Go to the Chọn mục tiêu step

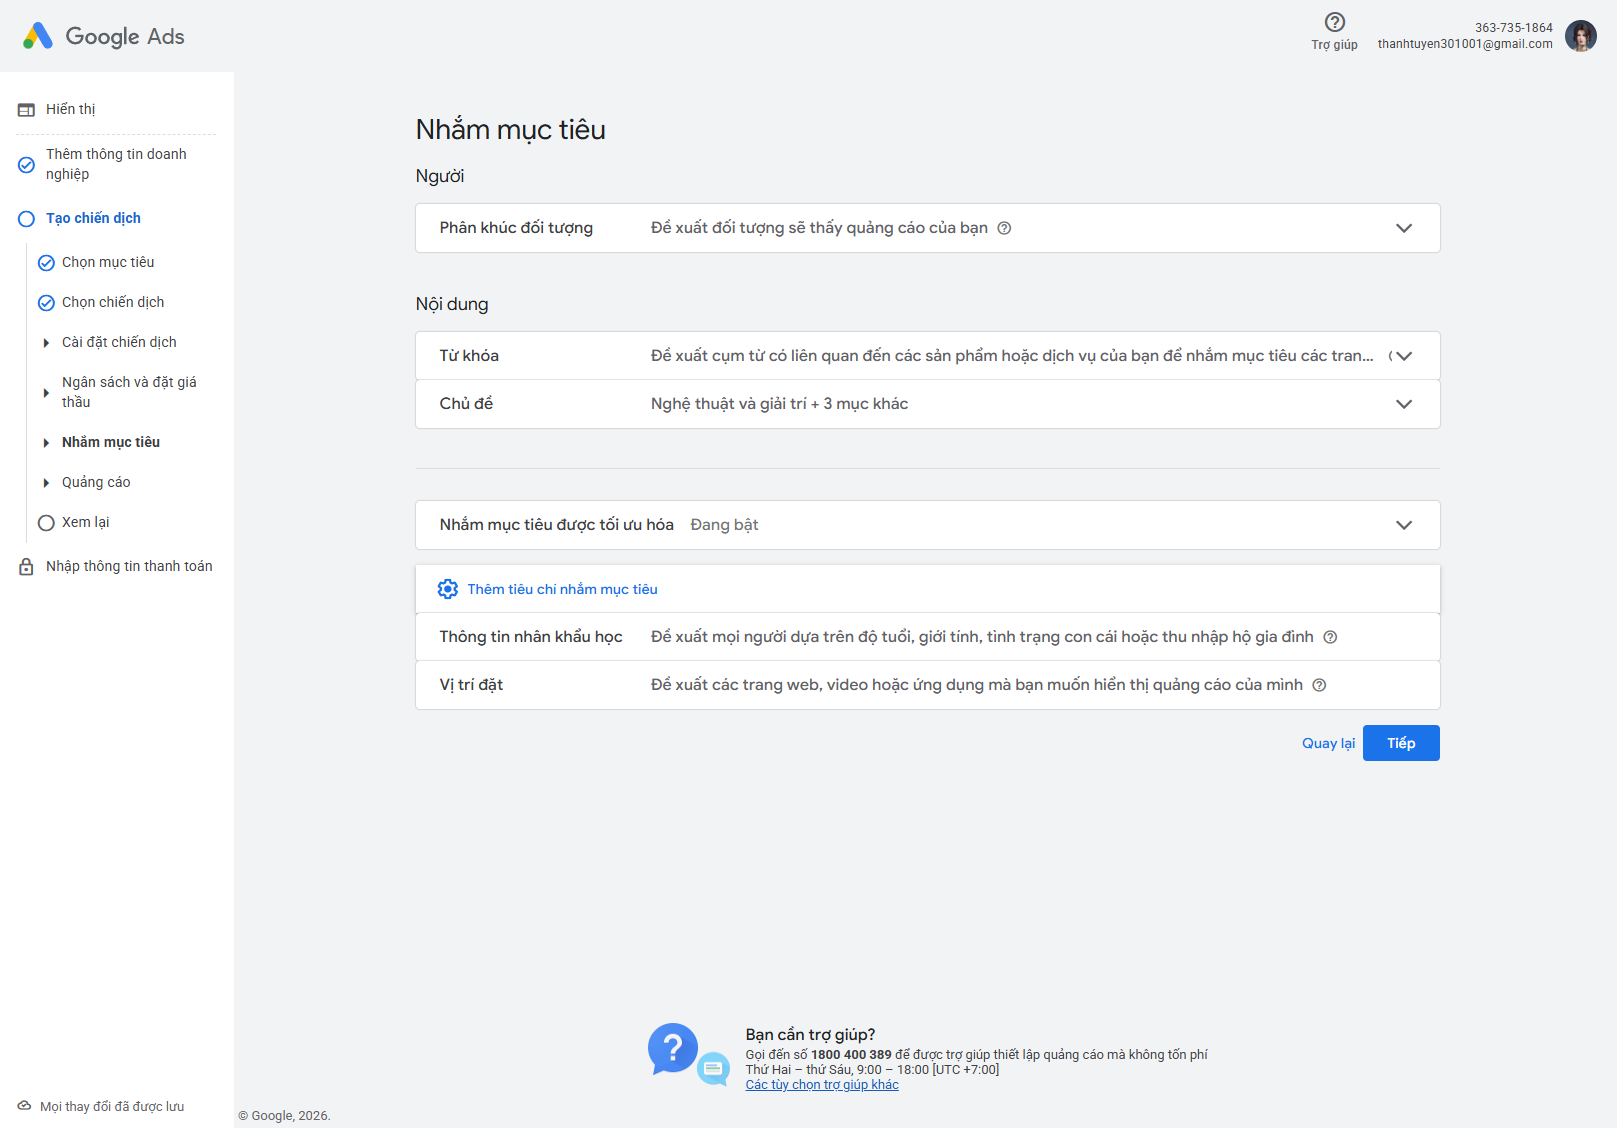point(108,262)
